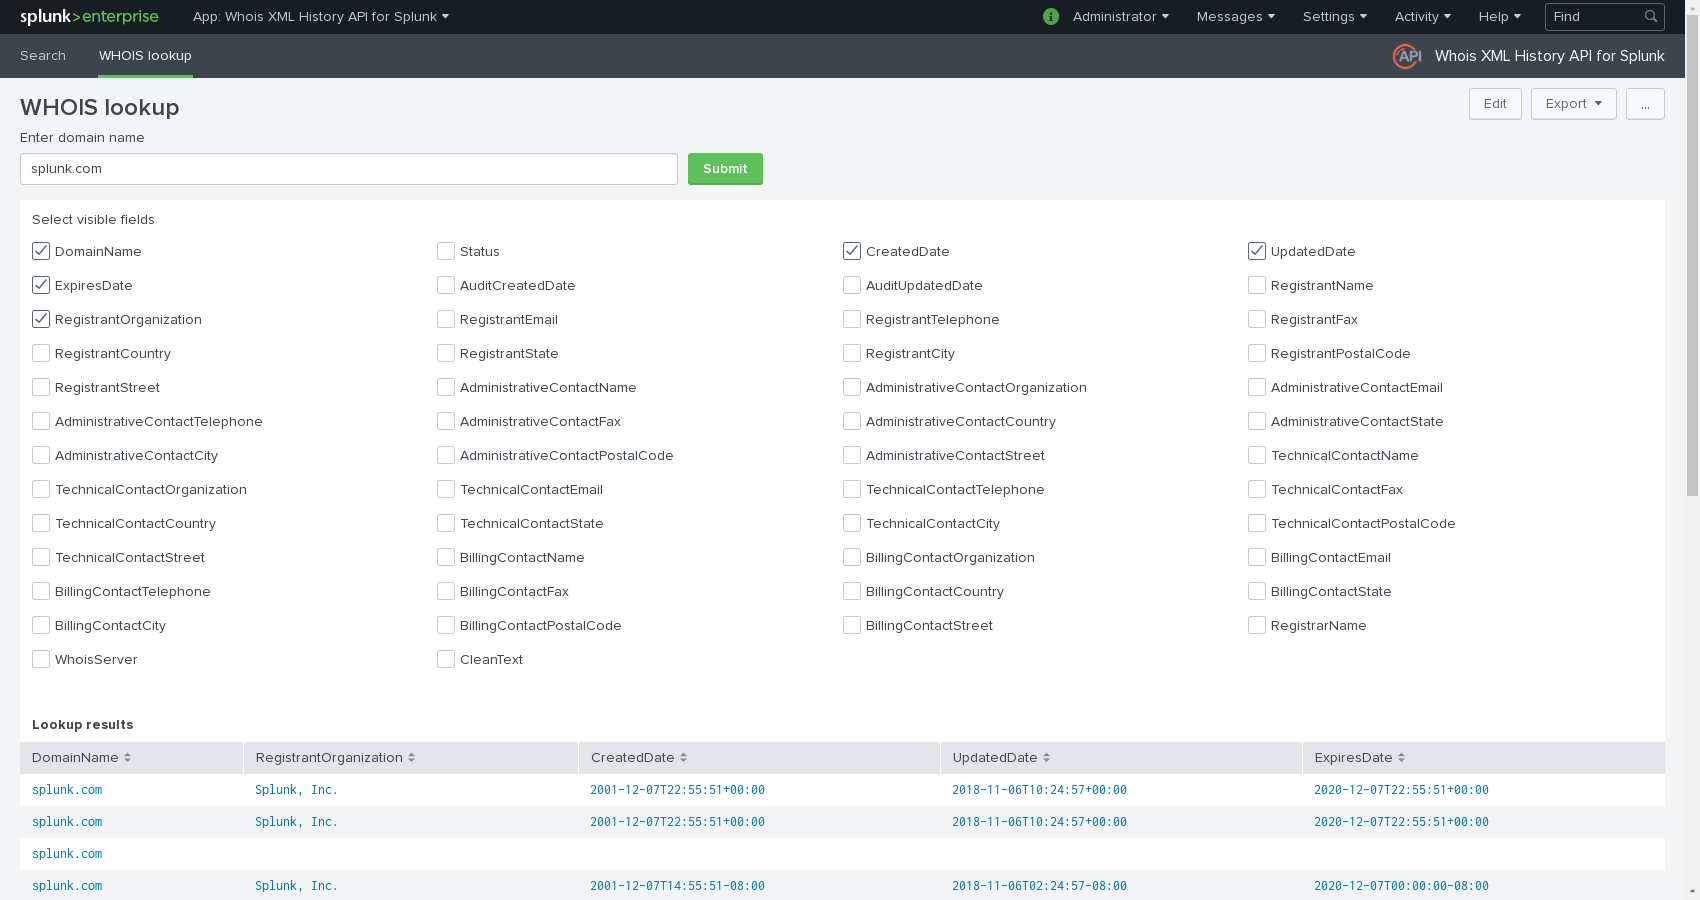The image size is (1700, 900).
Task: Open the Export dropdown button
Action: pos(1574,104)
